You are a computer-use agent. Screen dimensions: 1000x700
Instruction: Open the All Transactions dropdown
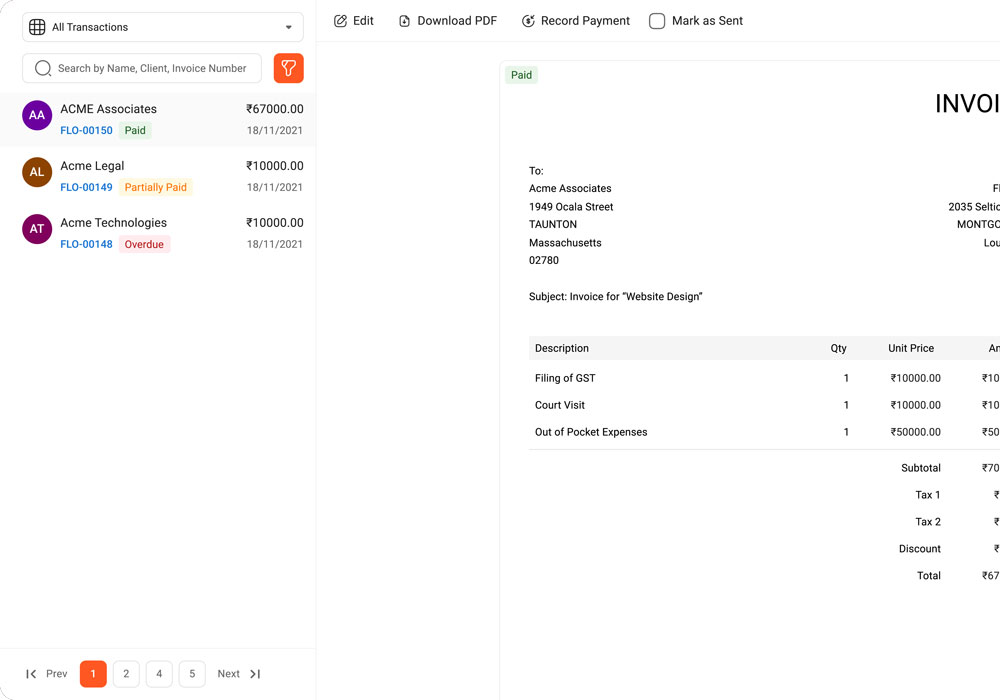[163, 27]
